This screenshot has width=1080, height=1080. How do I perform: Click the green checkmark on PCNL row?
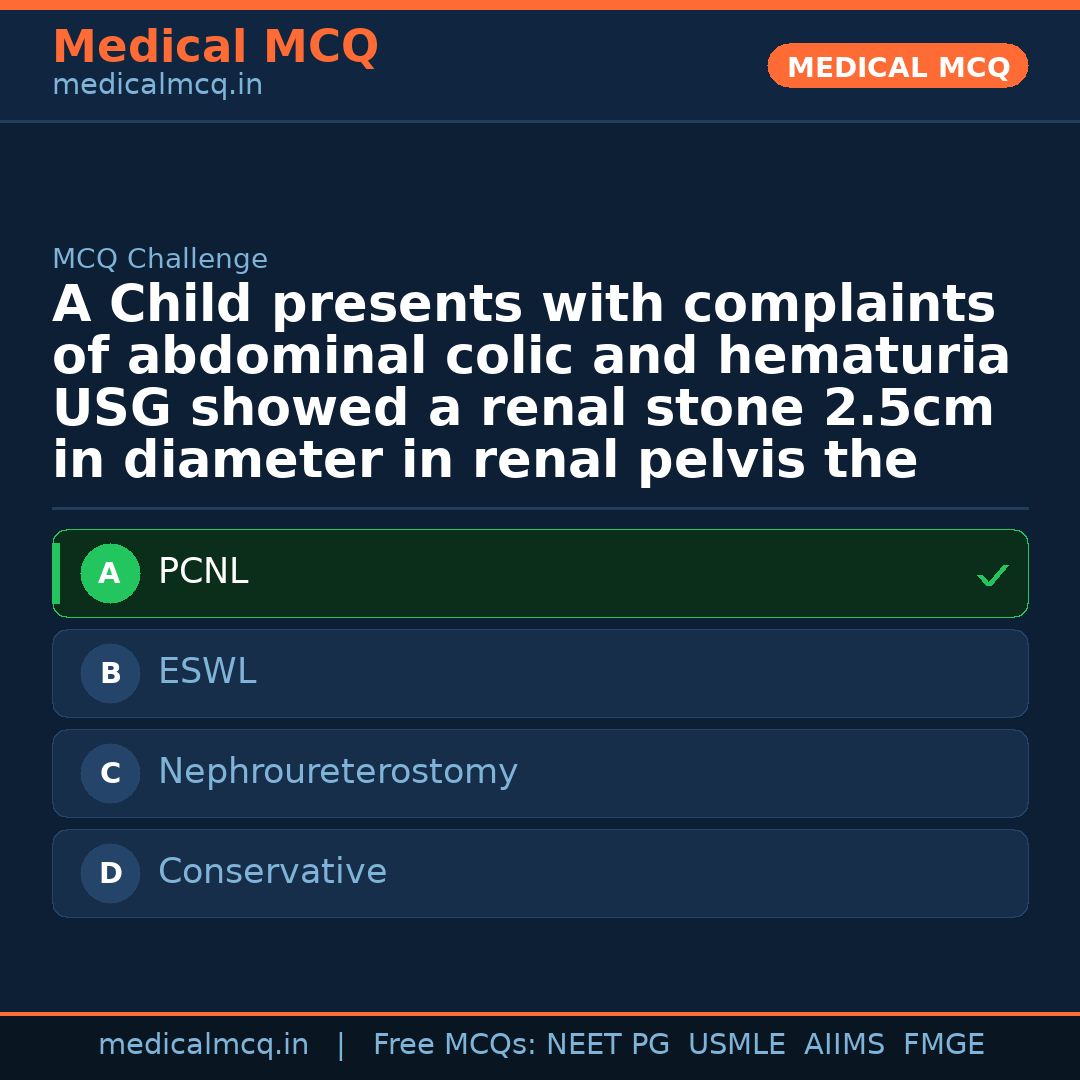(x=992, y=575)
